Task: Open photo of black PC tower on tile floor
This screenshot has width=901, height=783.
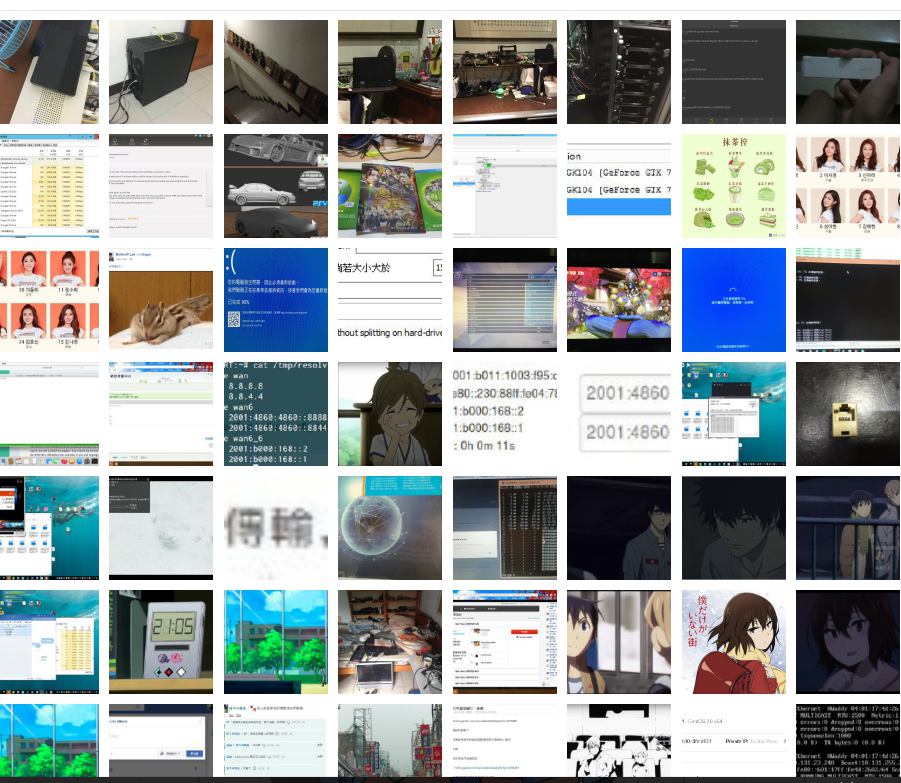Action: [x=161, y=72]
